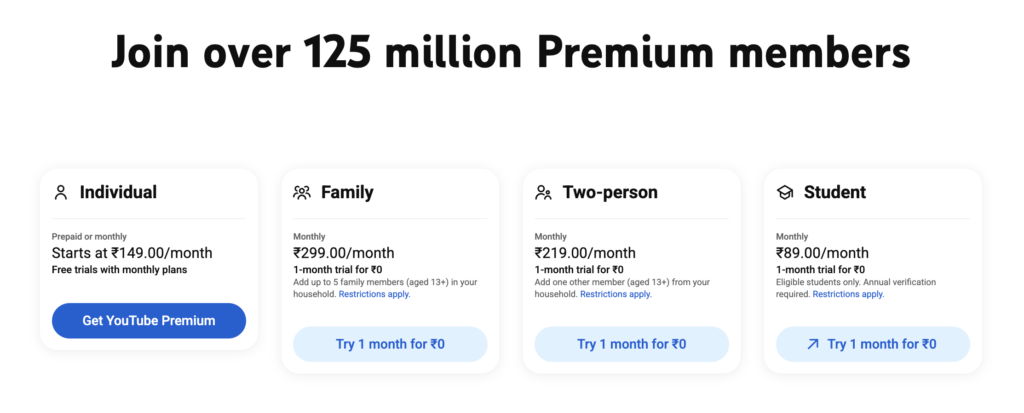This screenshot has width=1024, height=413.
Task: Click the Family plan group icon
Action: (x=302, y=192)
